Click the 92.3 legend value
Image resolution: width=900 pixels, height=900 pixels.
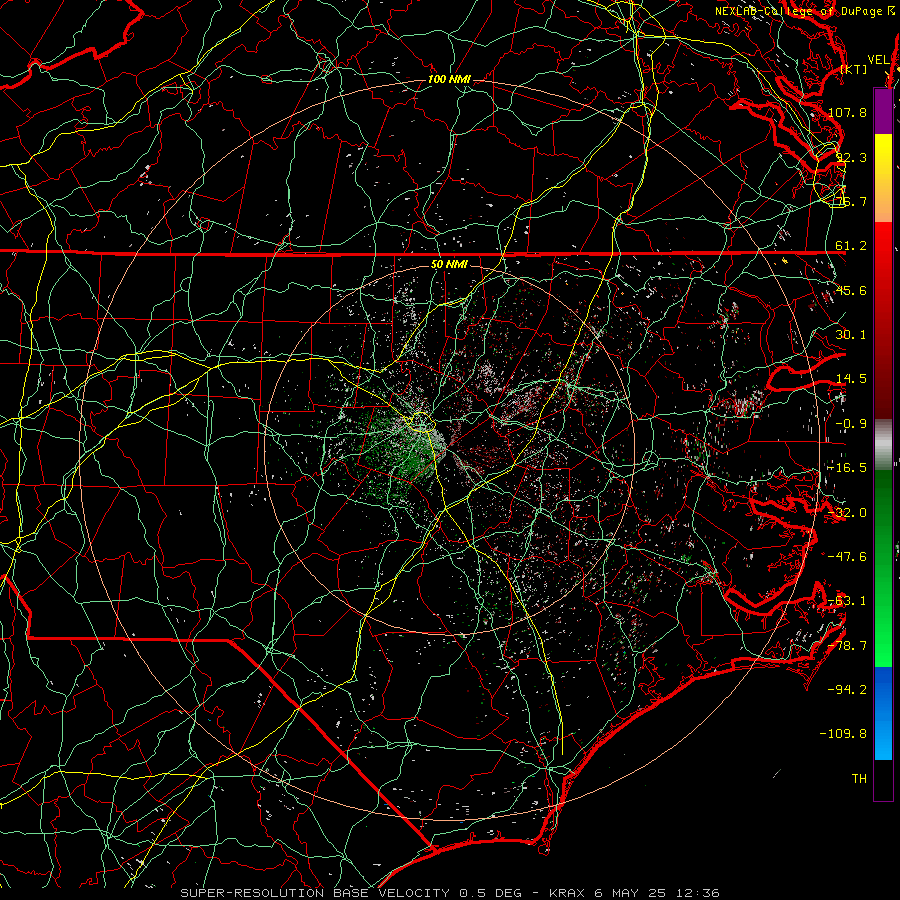(851, 157)
